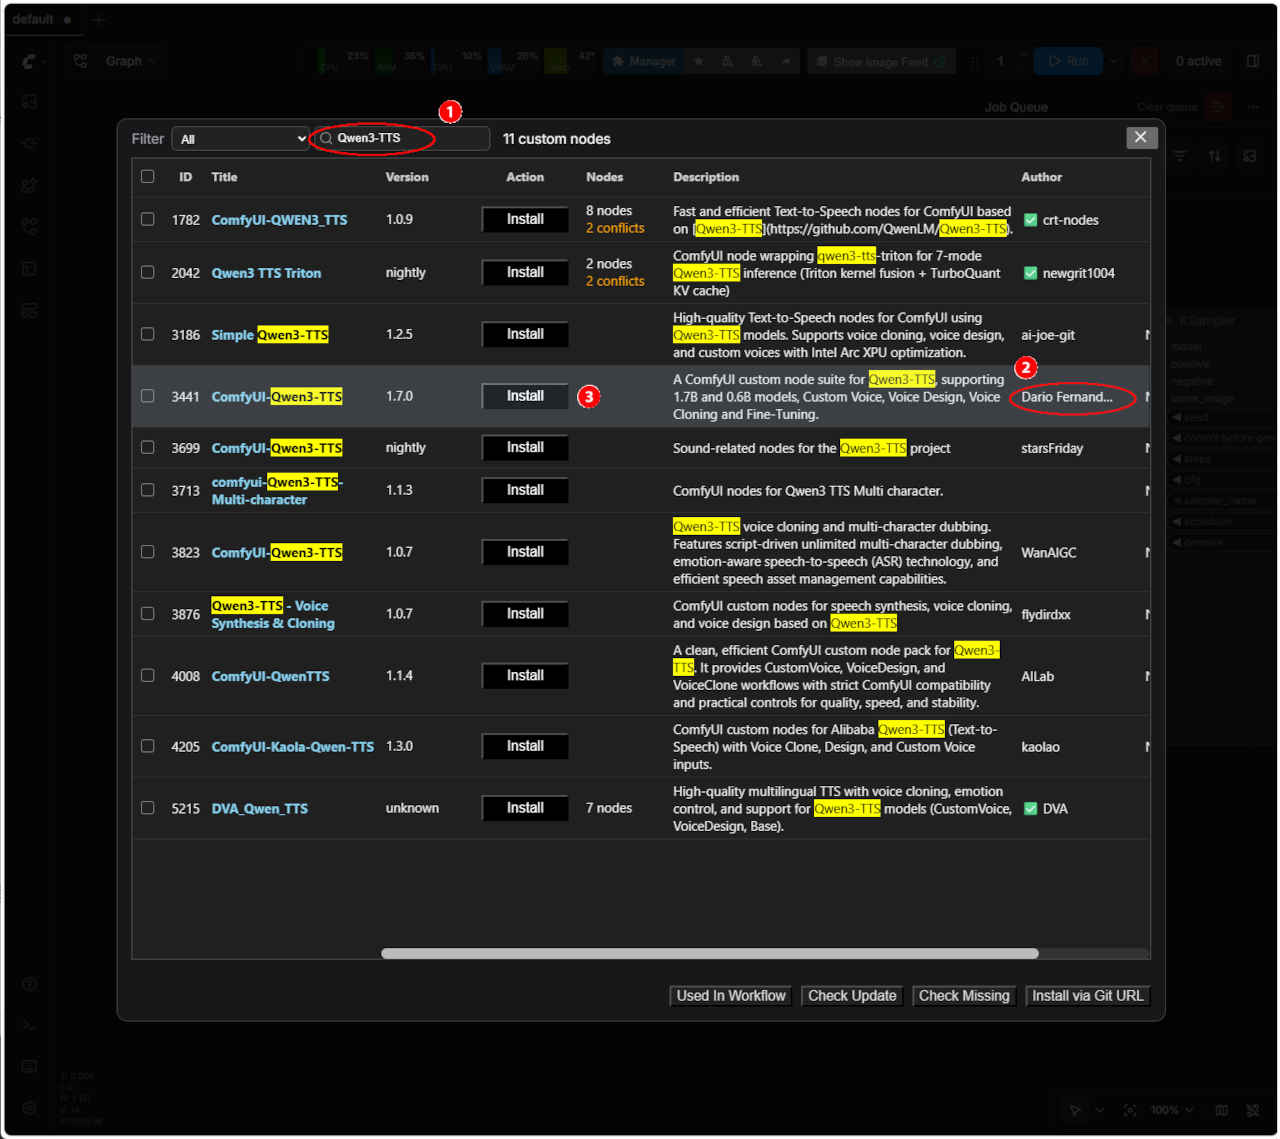This screenshot has height=1139, width=1280.
Task: Sort the table by the Author column header
Action: 1041,177
